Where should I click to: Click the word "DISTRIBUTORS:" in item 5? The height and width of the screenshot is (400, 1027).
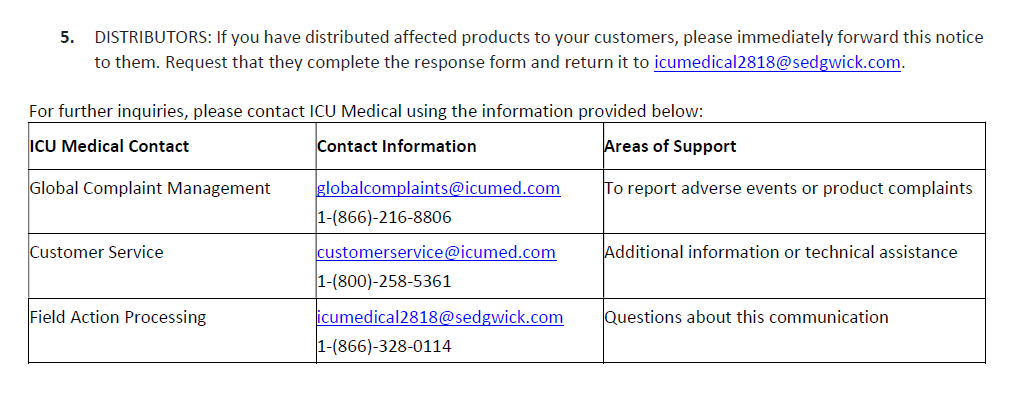click(152, 38)
